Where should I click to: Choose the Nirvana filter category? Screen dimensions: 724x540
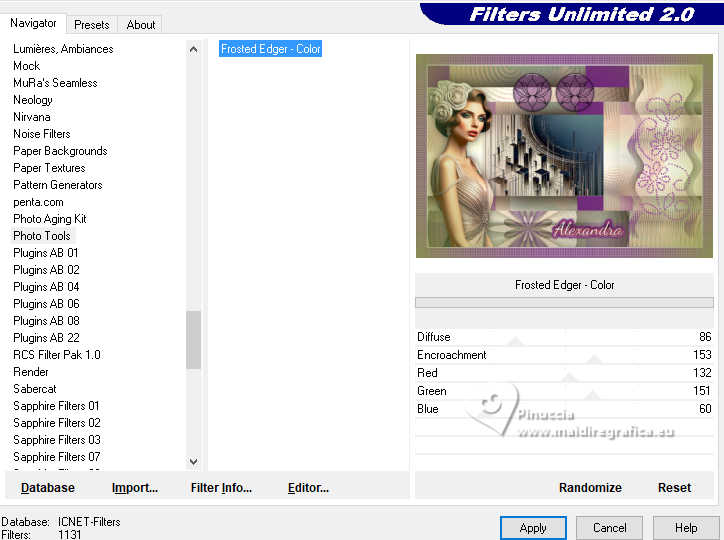click(x=32, y=117)
